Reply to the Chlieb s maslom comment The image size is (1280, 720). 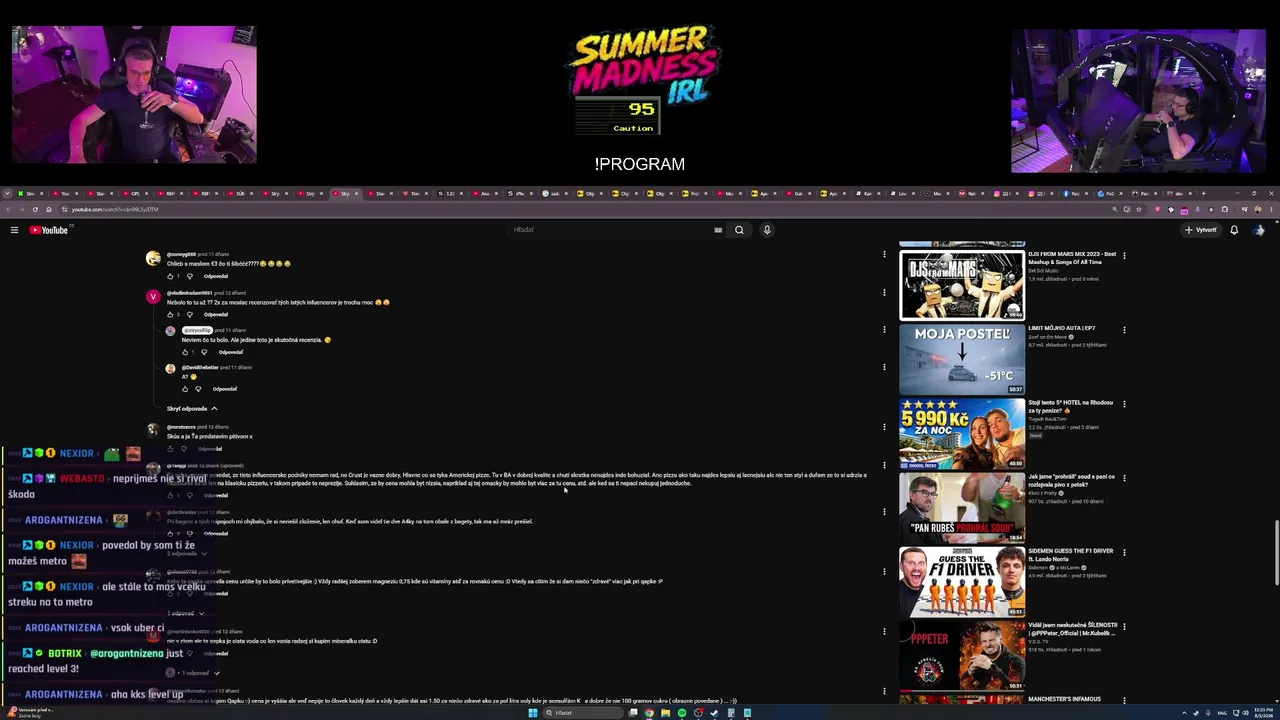pyautogui.click(x=216, y=276)
